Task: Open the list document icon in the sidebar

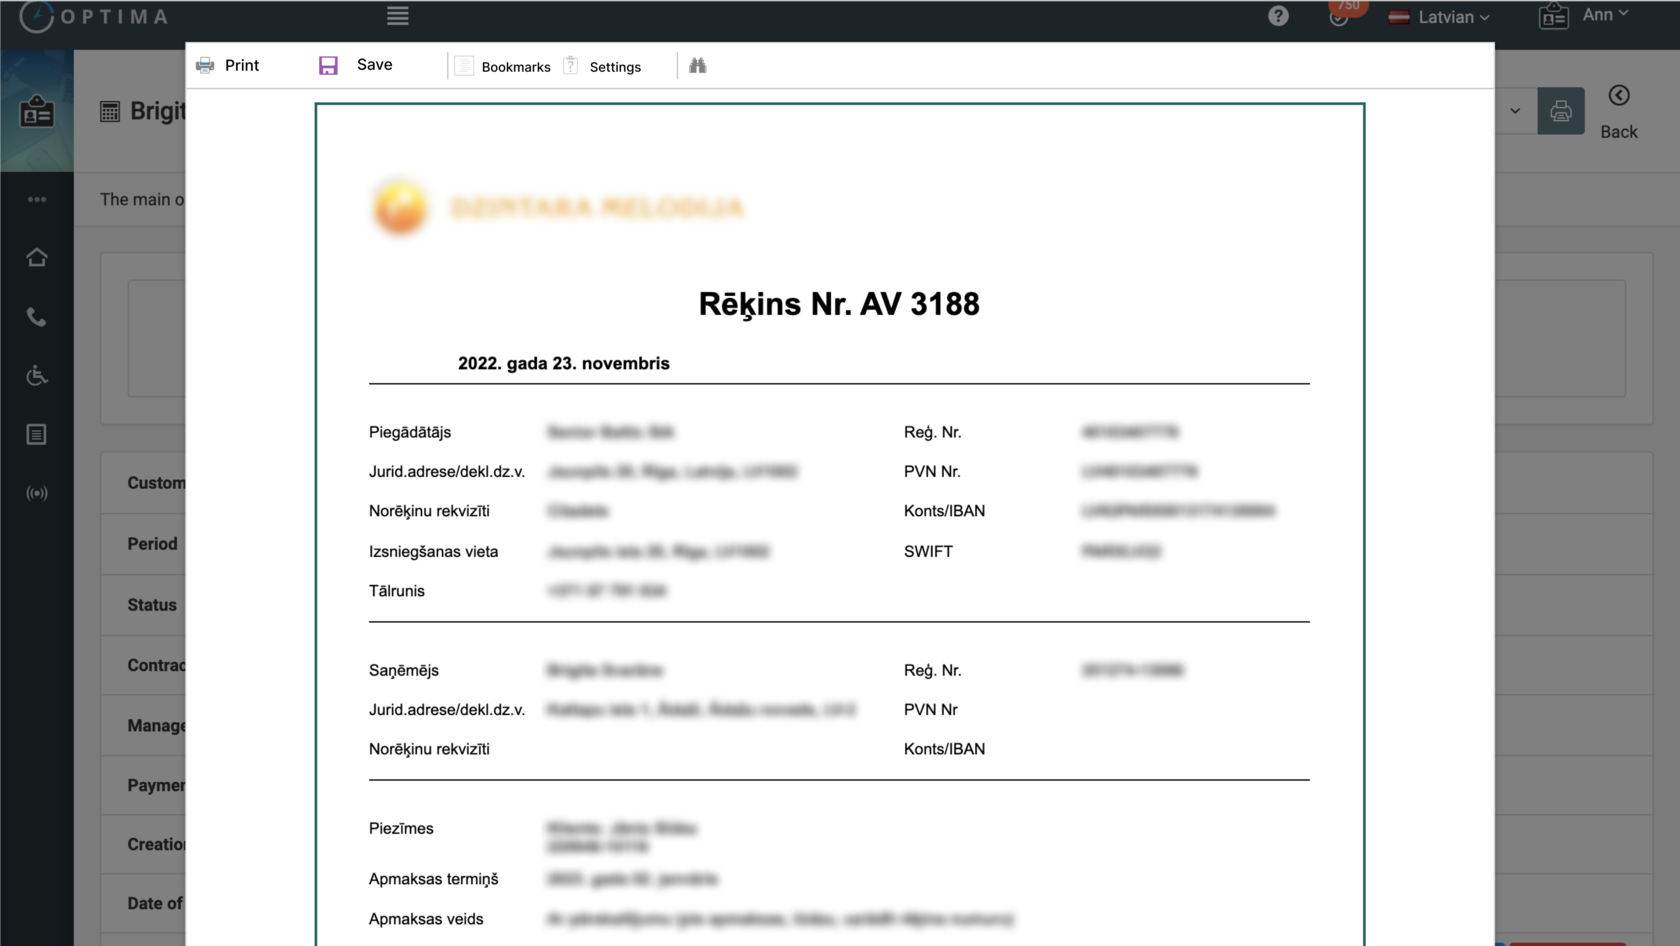Action: click(x=37, y=434)
